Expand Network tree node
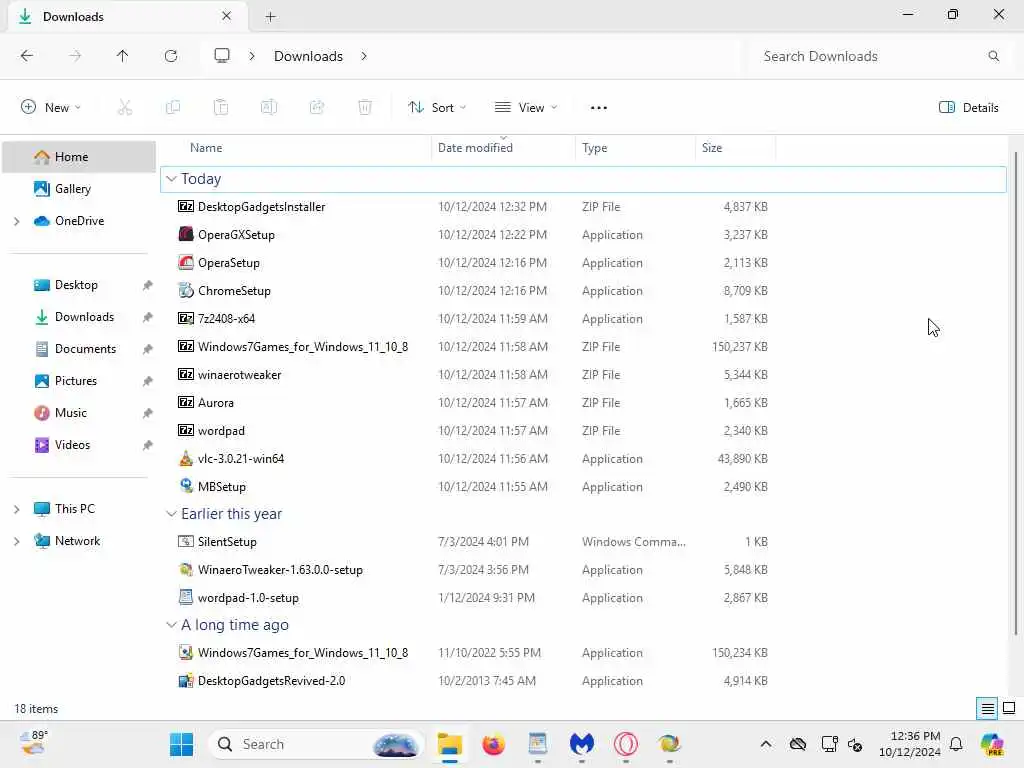1024x768 pixels. tap(16, 541)
